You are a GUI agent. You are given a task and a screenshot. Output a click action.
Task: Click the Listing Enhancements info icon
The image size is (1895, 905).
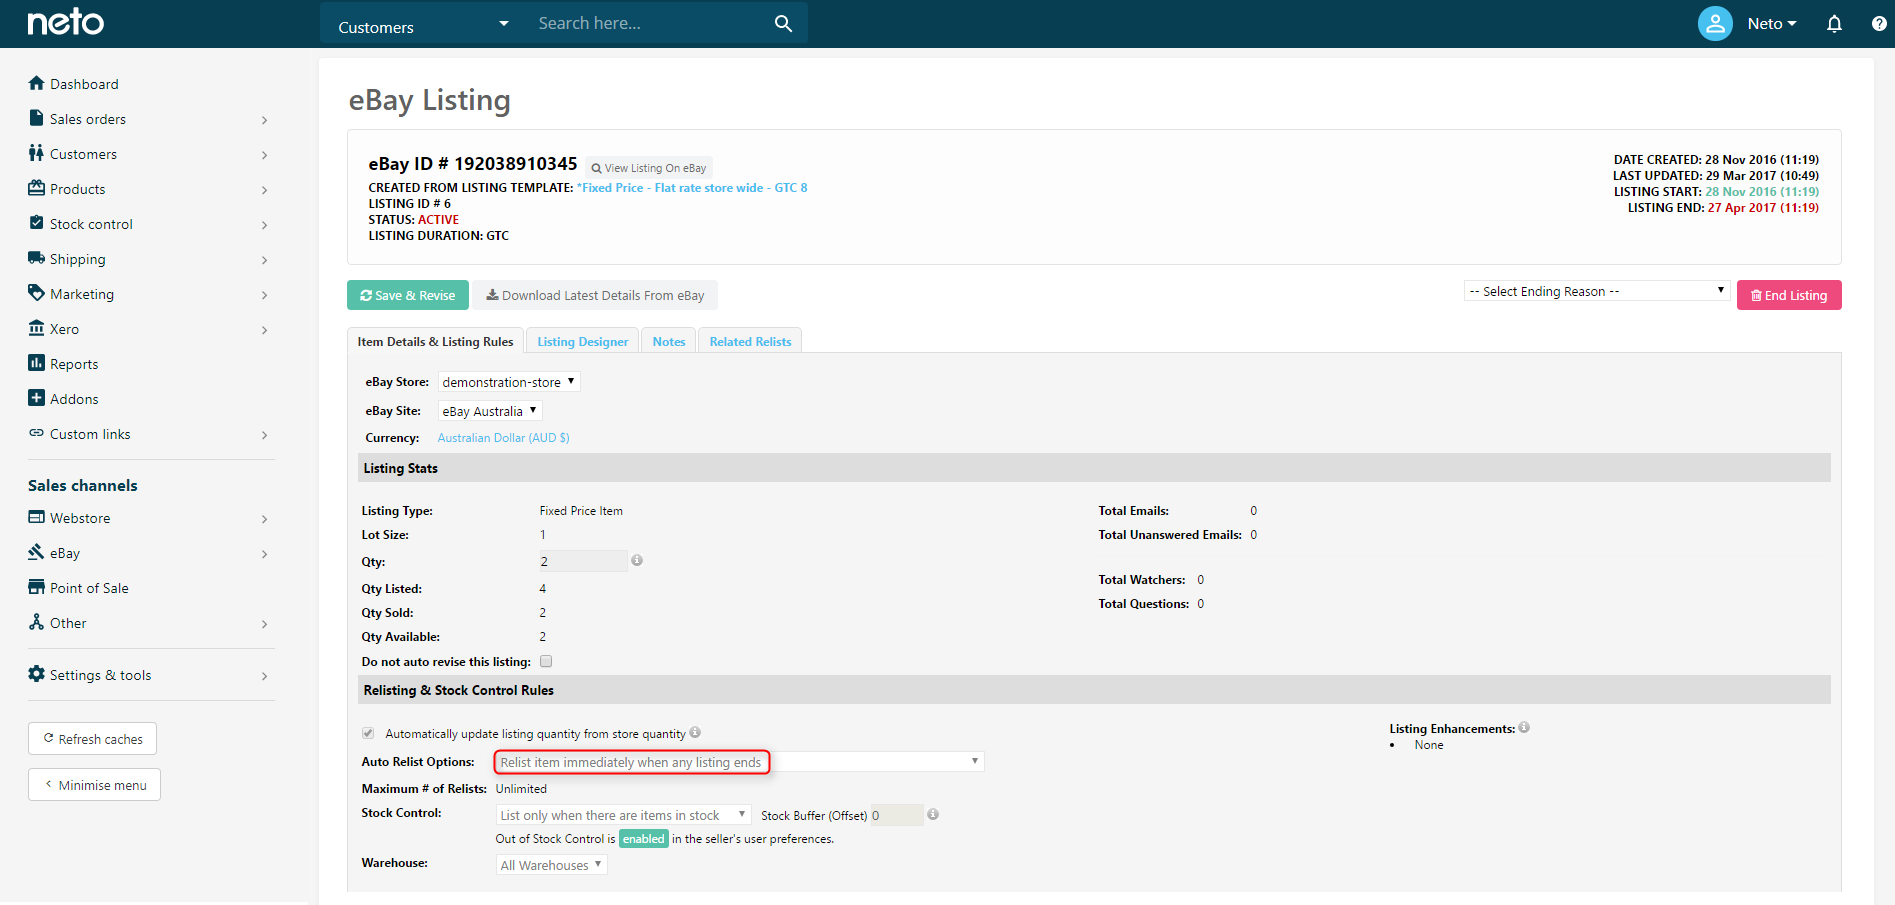pos(1524,728)
